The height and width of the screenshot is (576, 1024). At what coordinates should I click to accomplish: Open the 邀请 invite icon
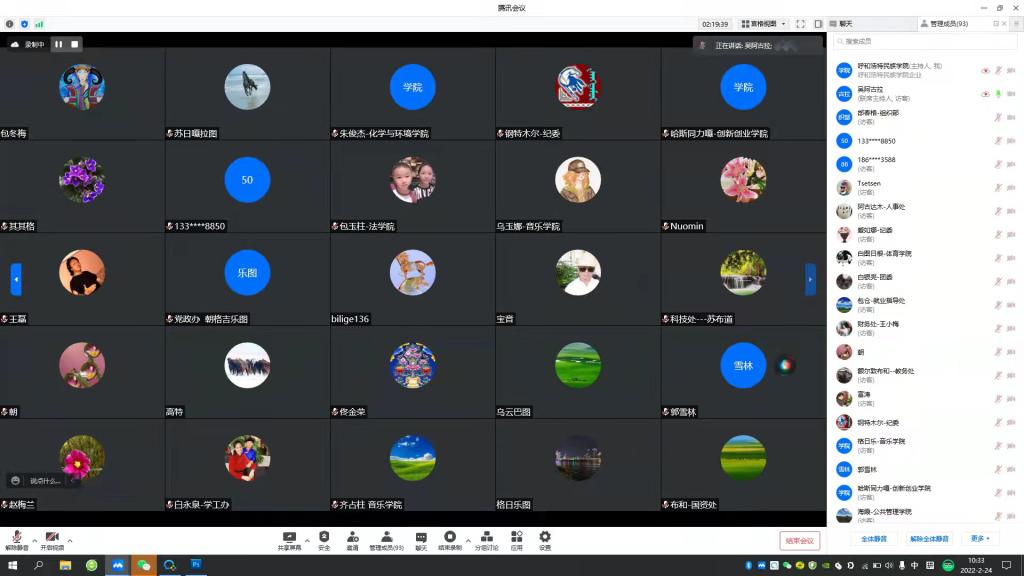coord(352,539)
